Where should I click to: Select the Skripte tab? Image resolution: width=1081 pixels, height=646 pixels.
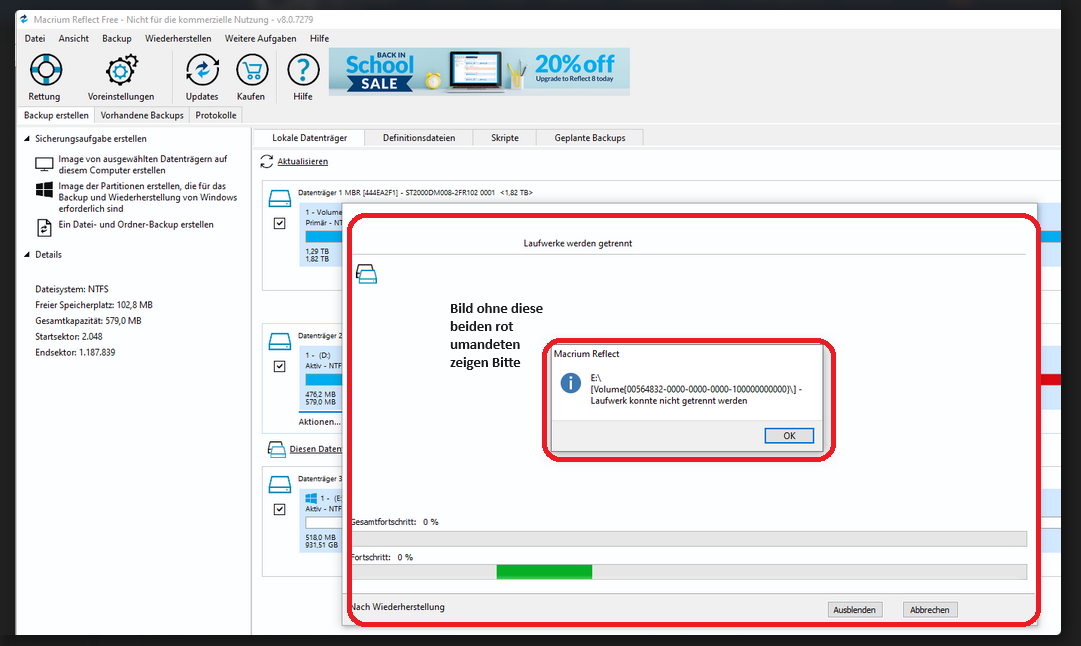click(x=505, y=138)
